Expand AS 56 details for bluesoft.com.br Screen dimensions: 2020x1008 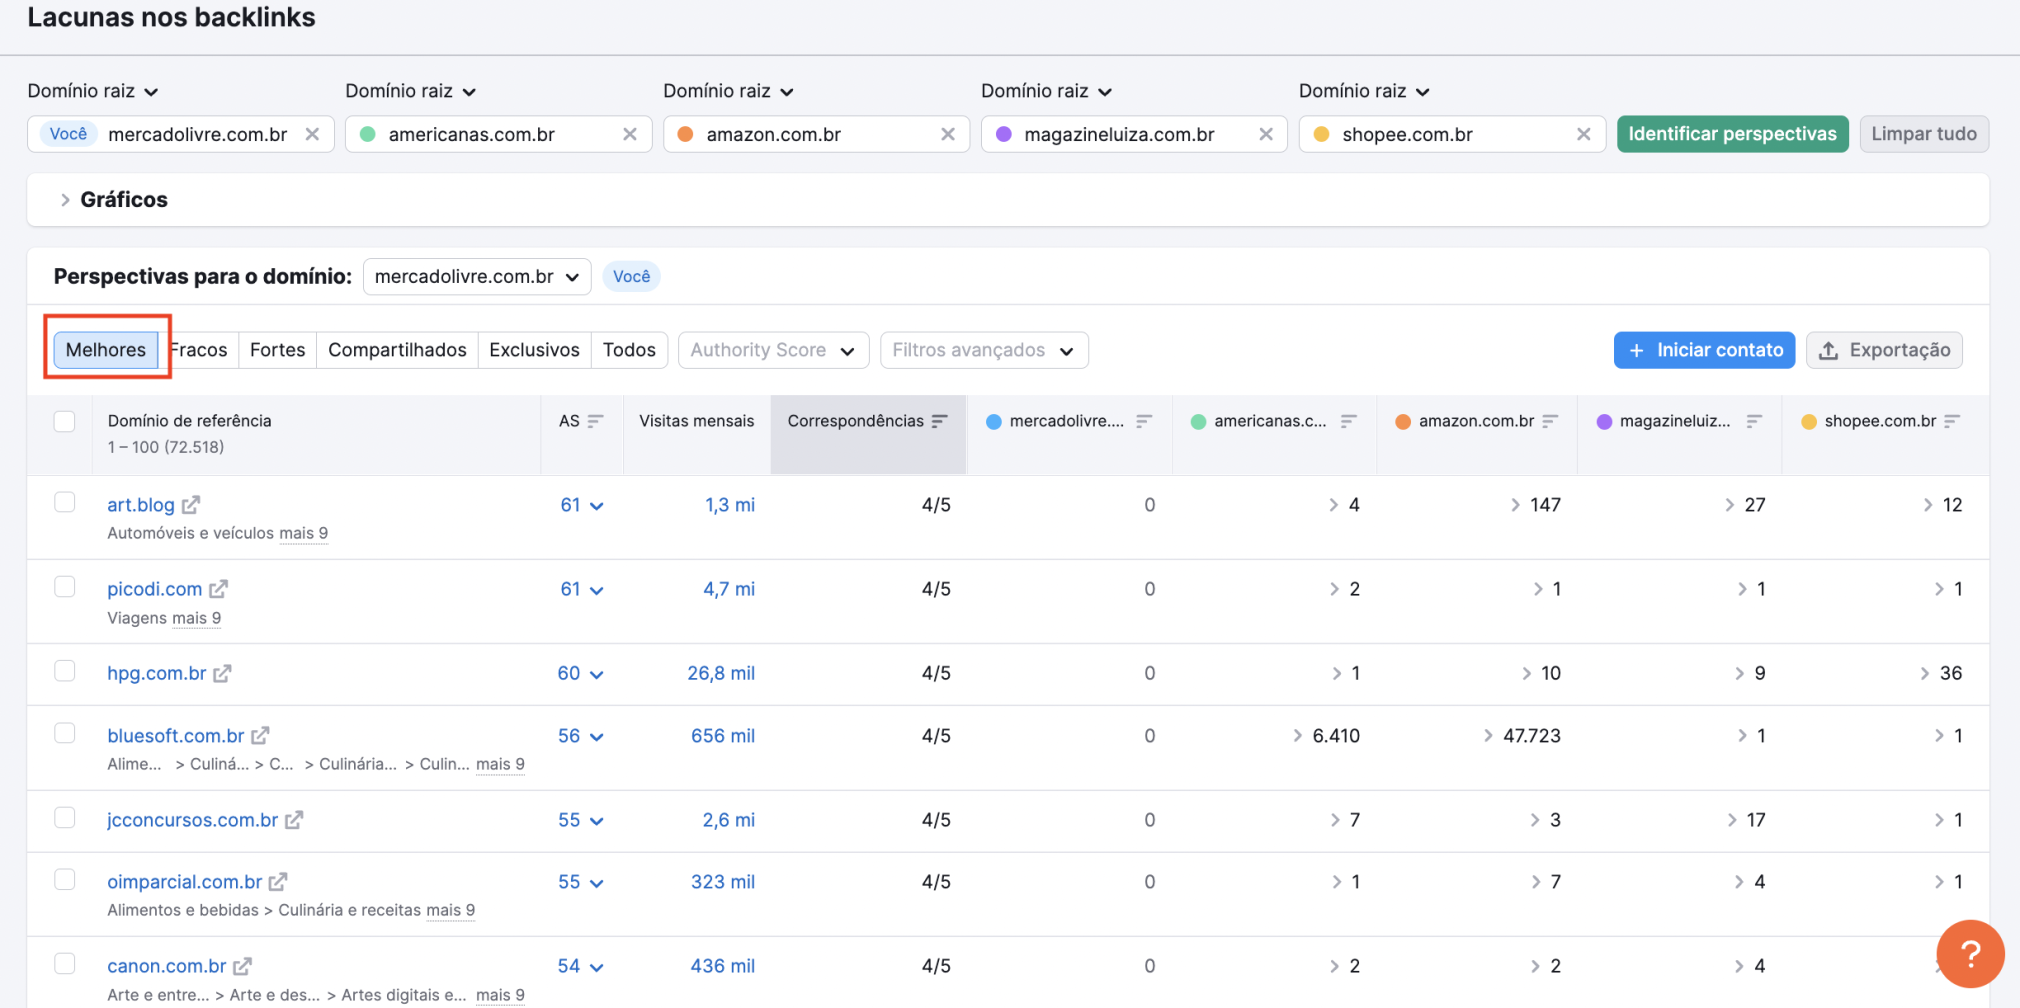pyautogui.click(x=581, y=736)
